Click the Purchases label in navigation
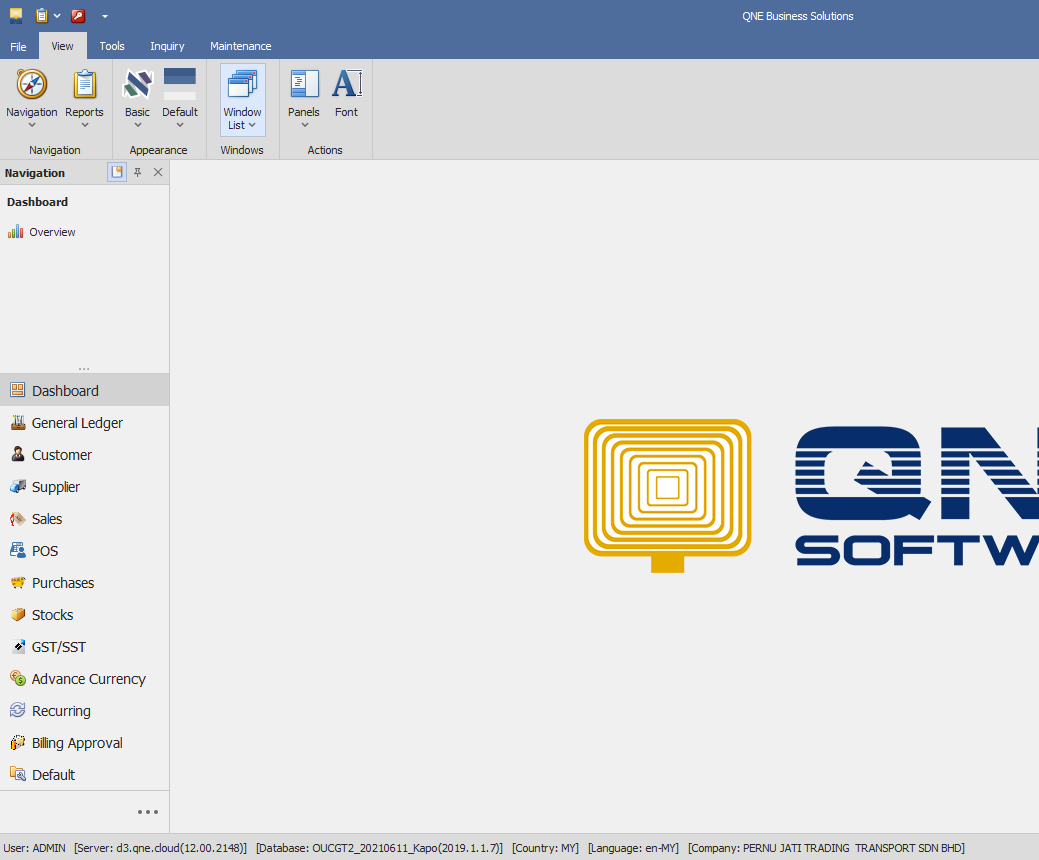The height and width of the screenshot is (860, 1039). point(63,582)
